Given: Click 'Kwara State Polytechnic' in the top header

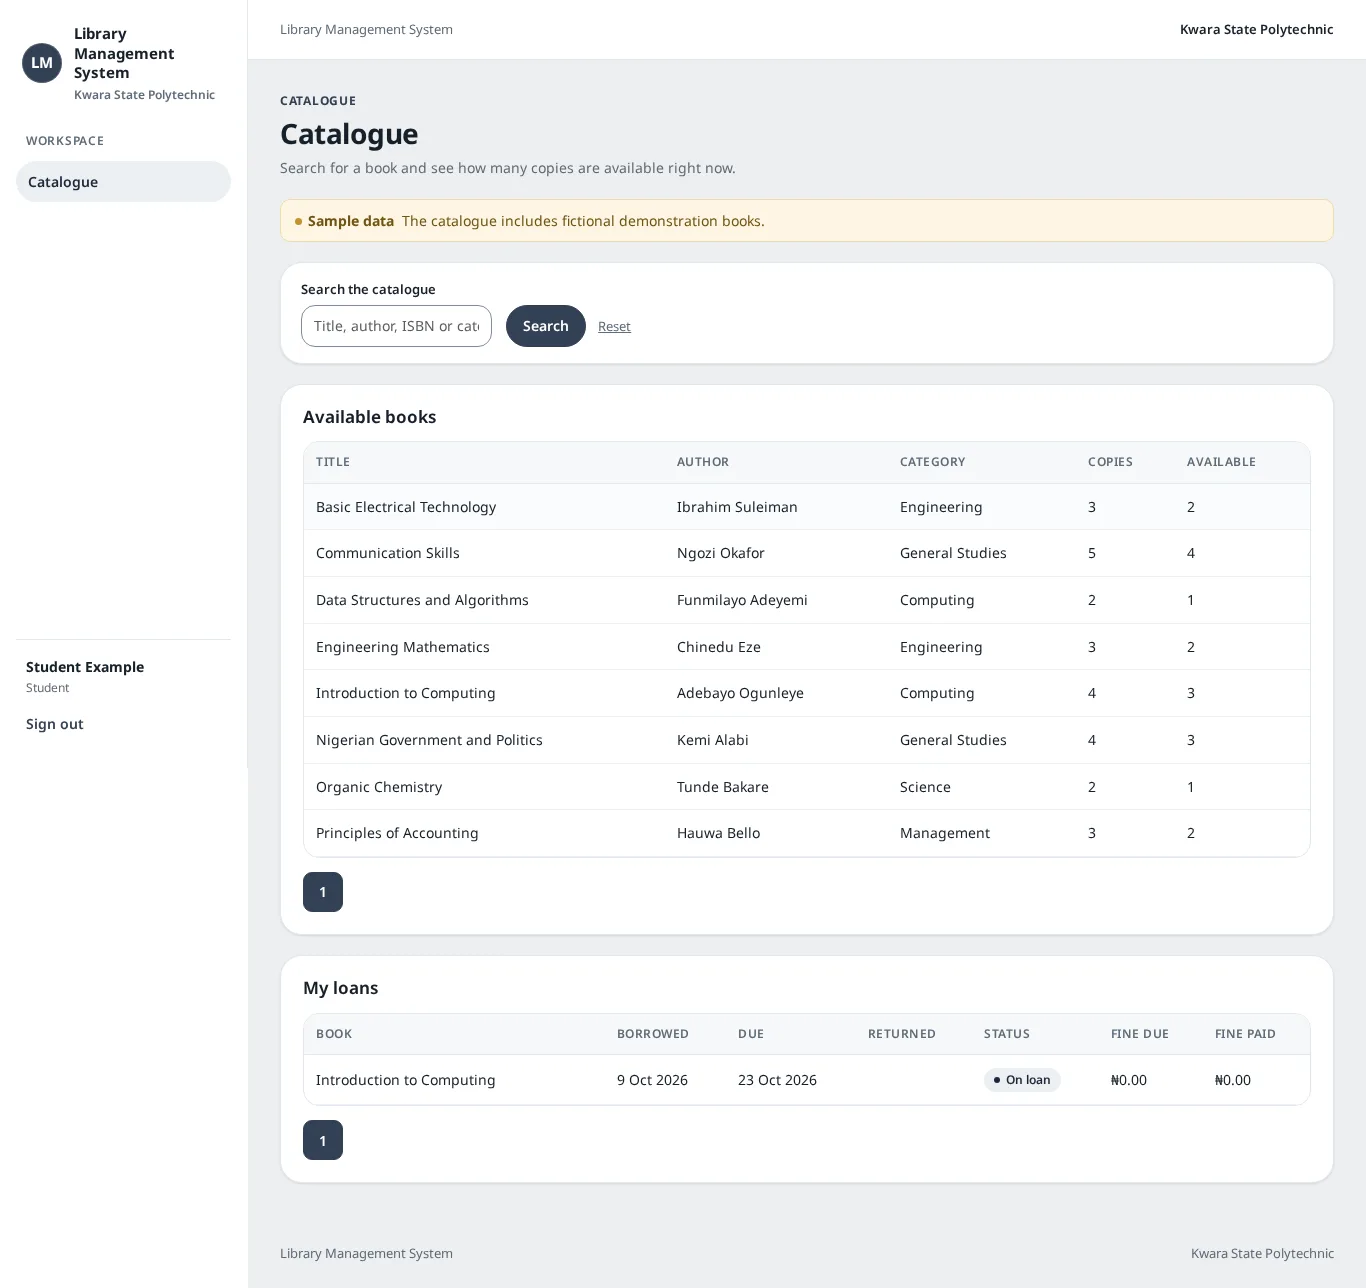Looking at the screenshot, I should 1257,30.
